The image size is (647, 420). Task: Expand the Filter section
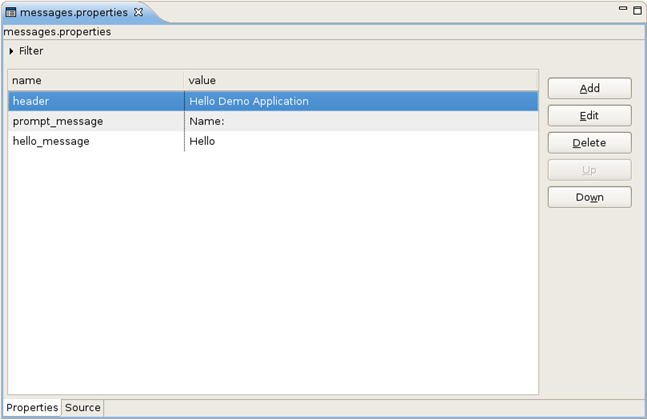coord(12,51)
